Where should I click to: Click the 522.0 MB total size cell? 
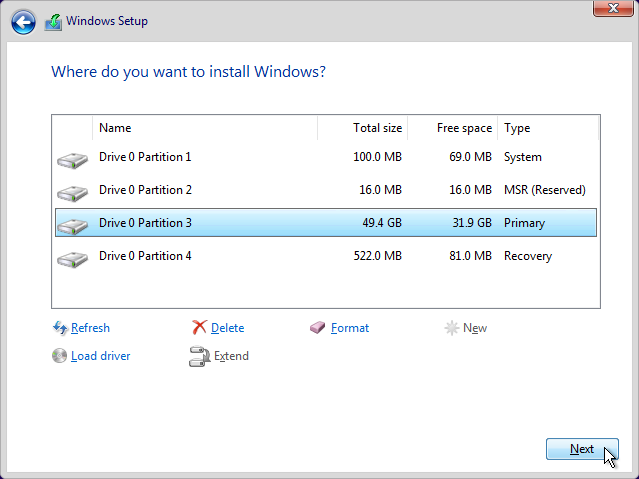377,256
